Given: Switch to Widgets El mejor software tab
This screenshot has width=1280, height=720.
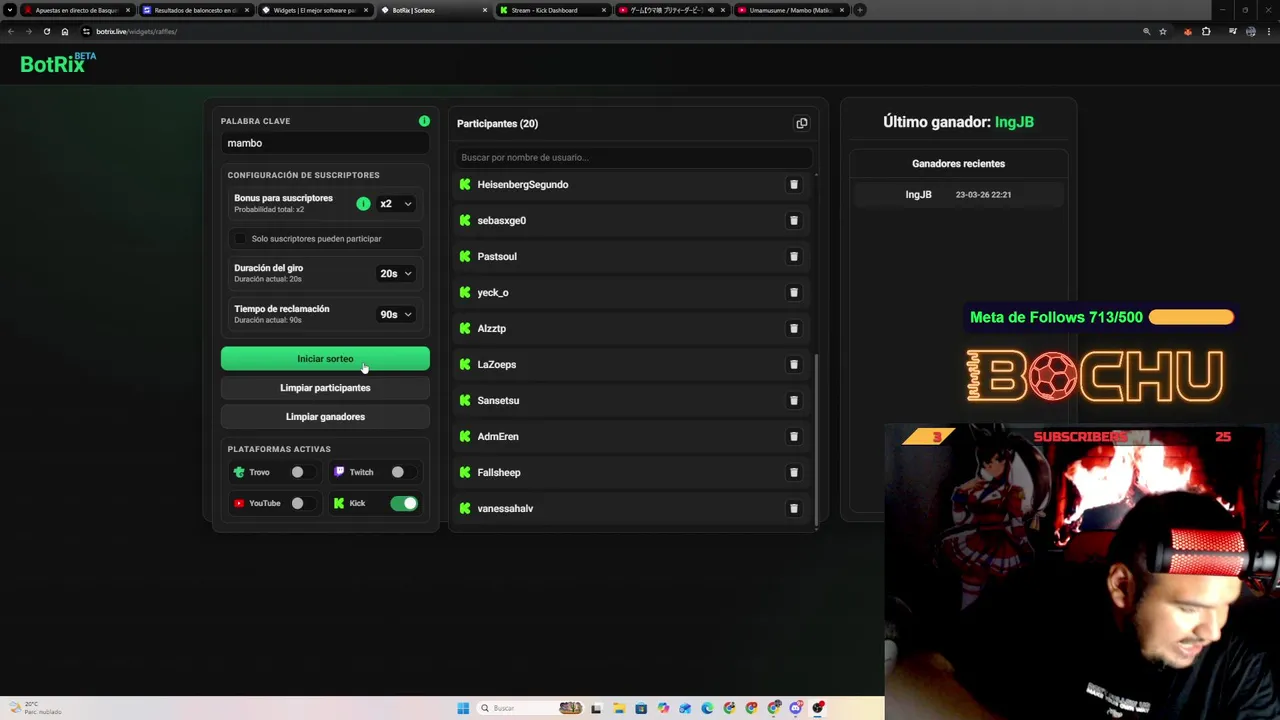Looking at the screenshot, I should (315, 10).
